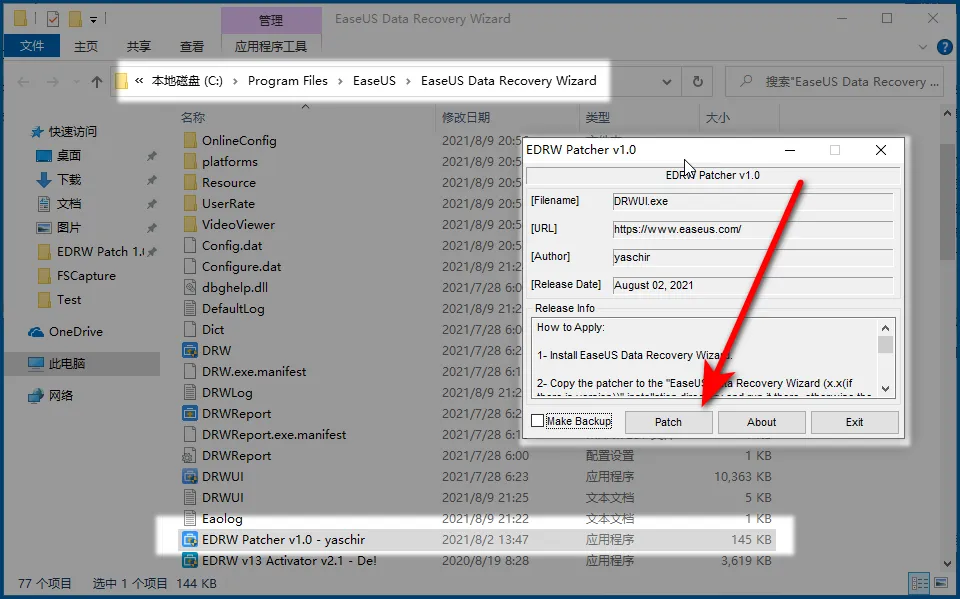Click the Release Date field
The width and height of the screenshot is (960, 599).
tap(752, 285)
